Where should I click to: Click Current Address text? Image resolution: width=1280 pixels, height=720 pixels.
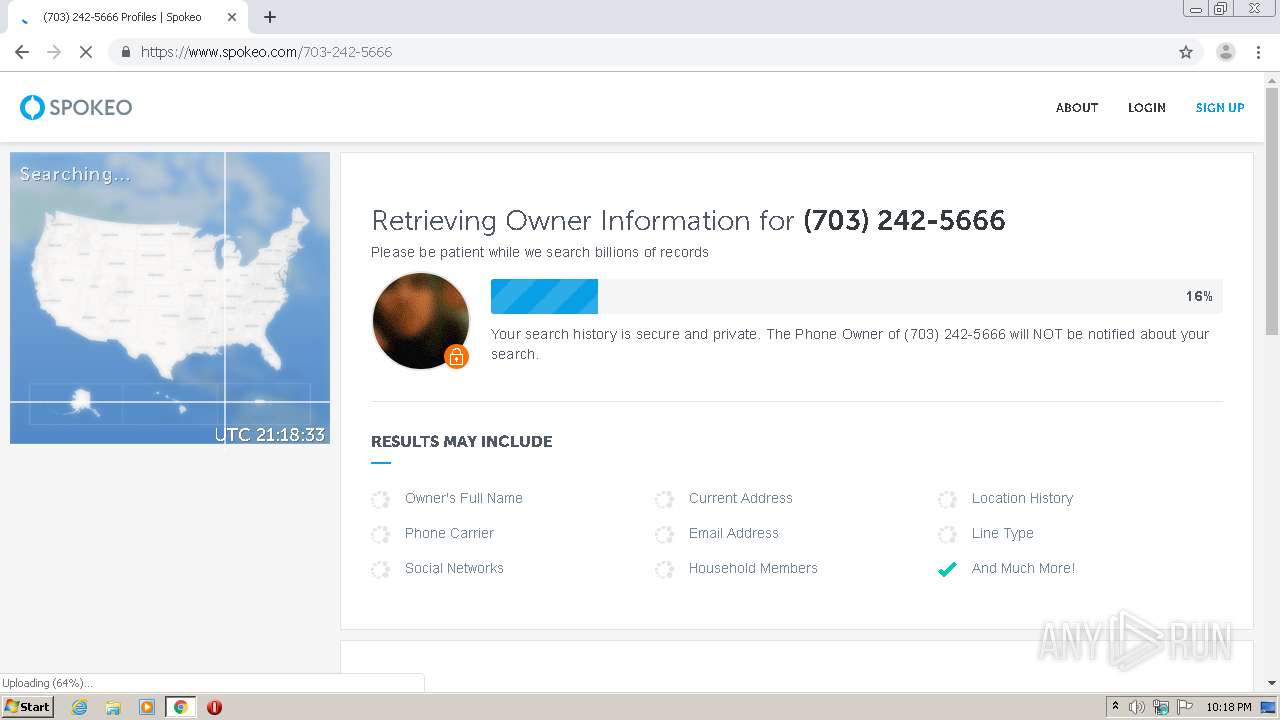point(741,498)
